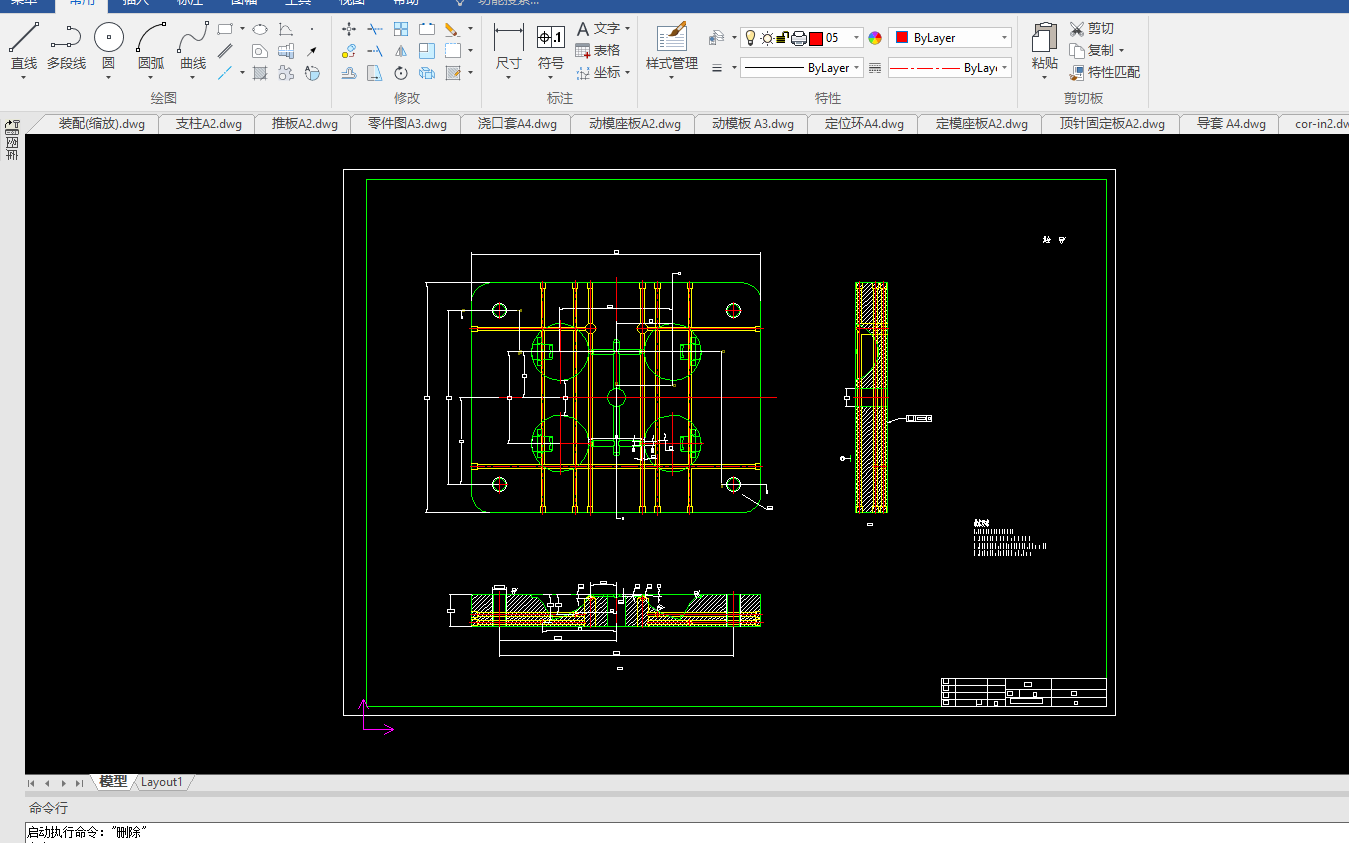
Task: Click the color wheel picker icon
Action: (875, 38)
